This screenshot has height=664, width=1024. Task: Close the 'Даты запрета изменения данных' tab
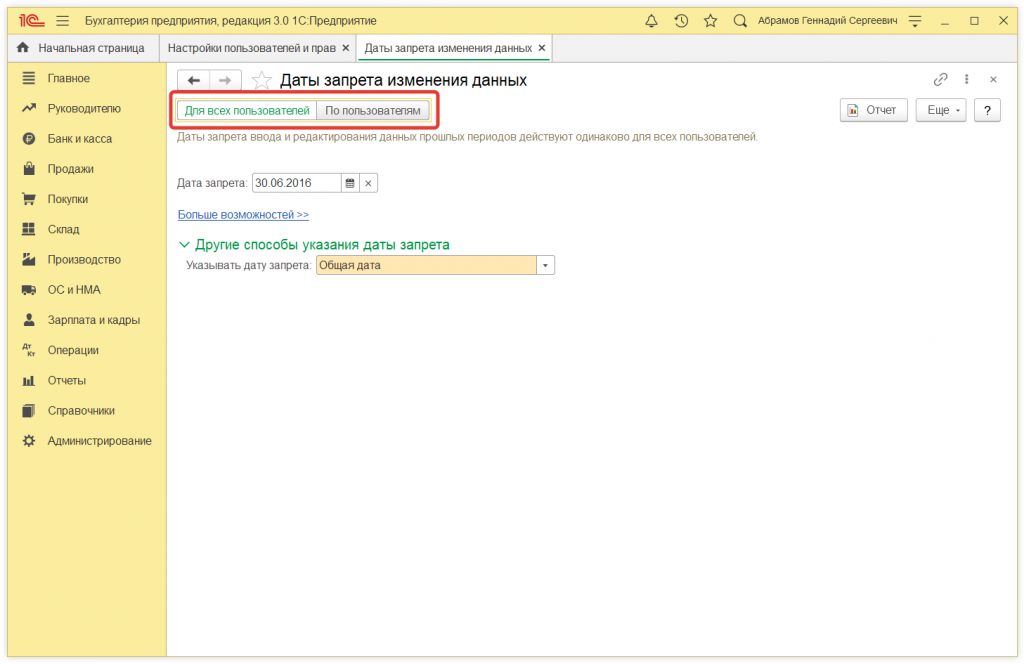pos(542,48)
